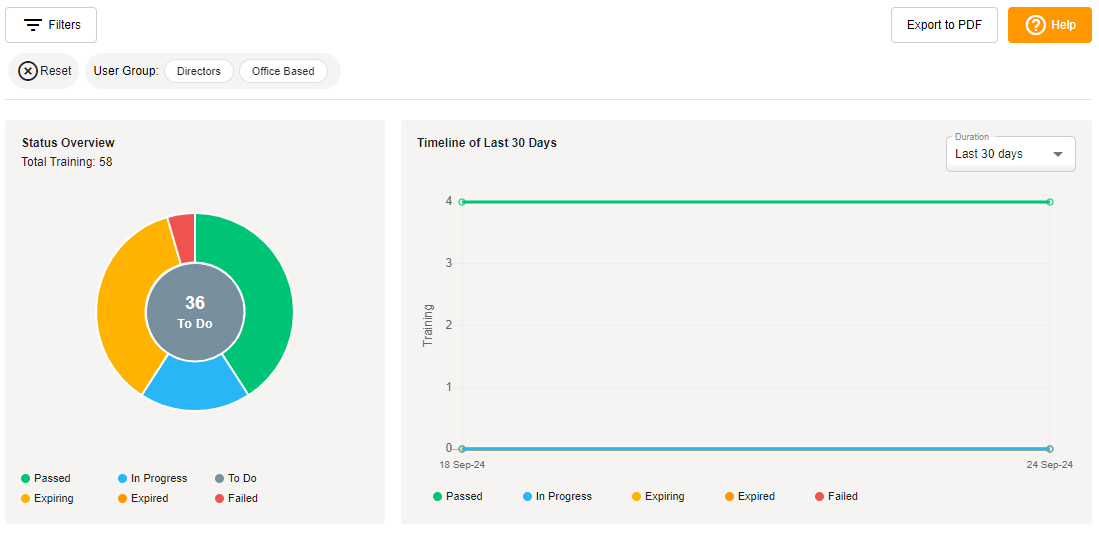The width and height of the screenshot is (1099, 533).
Task: Click the gray To Do donut center
Action: pos(195,312)
